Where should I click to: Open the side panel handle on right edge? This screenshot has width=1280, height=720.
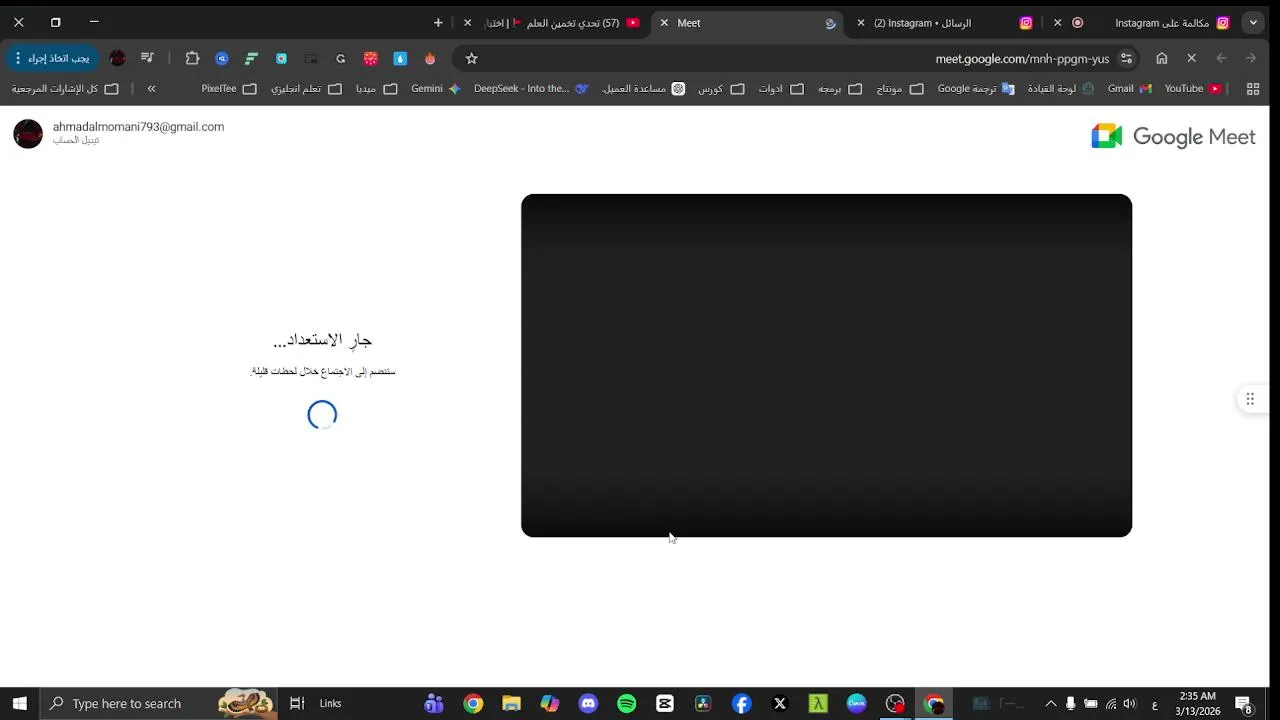pos(1250,399)
